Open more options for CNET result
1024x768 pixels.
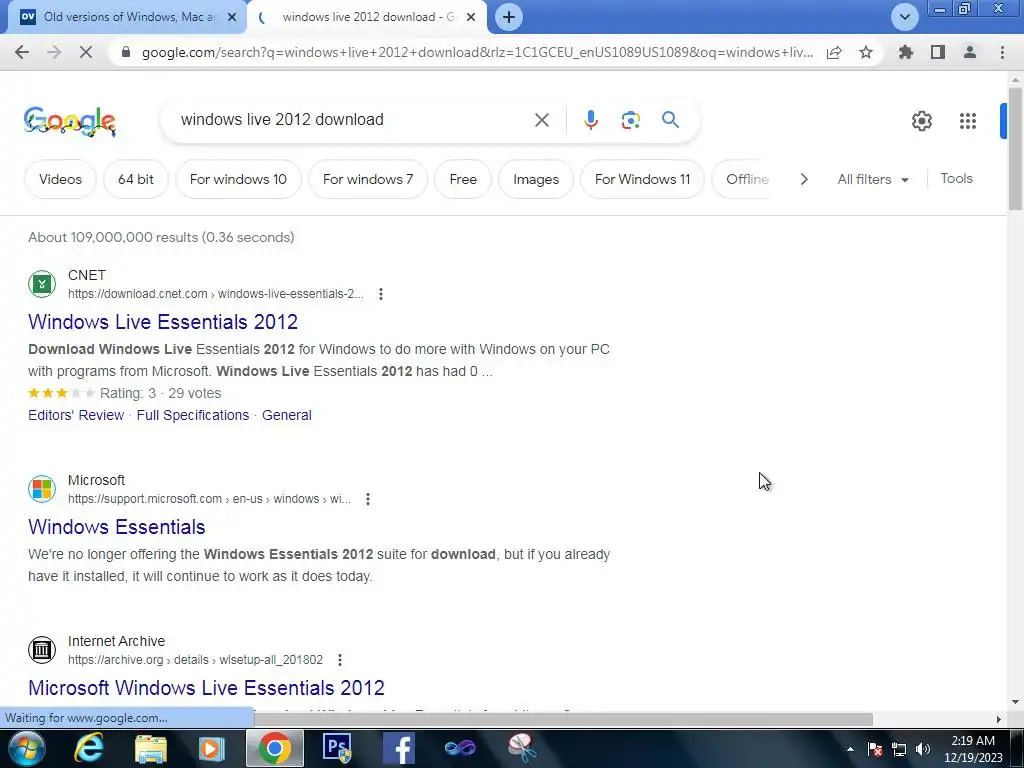(x=381, y=294)
